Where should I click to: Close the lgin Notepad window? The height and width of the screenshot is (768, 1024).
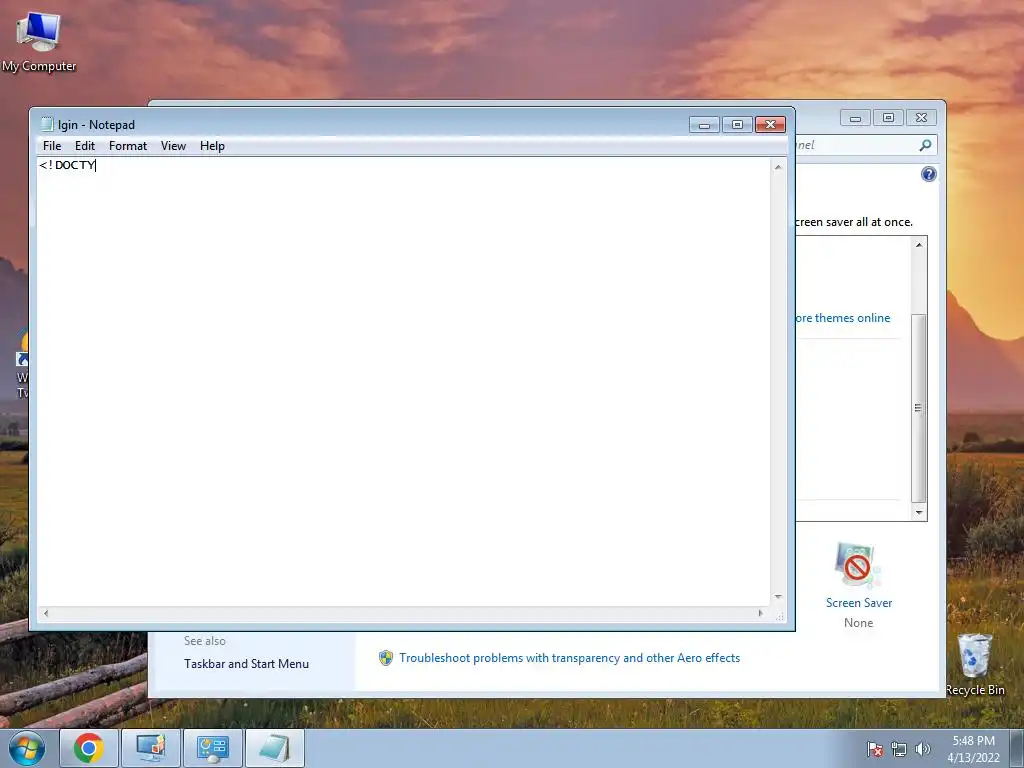771,124
